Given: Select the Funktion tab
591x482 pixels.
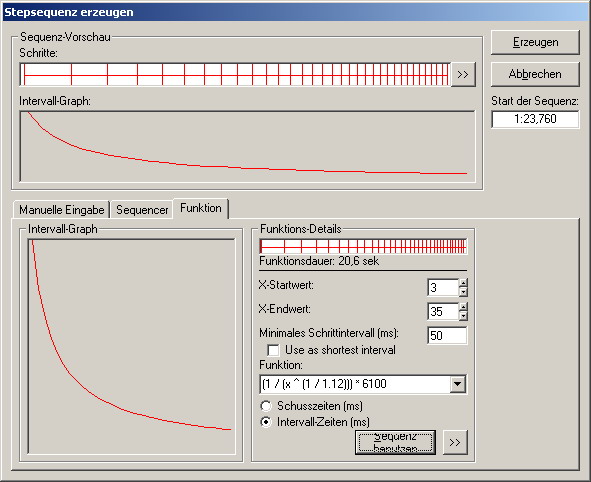Looking at the screenshot, I should click(x=201, y=208).
